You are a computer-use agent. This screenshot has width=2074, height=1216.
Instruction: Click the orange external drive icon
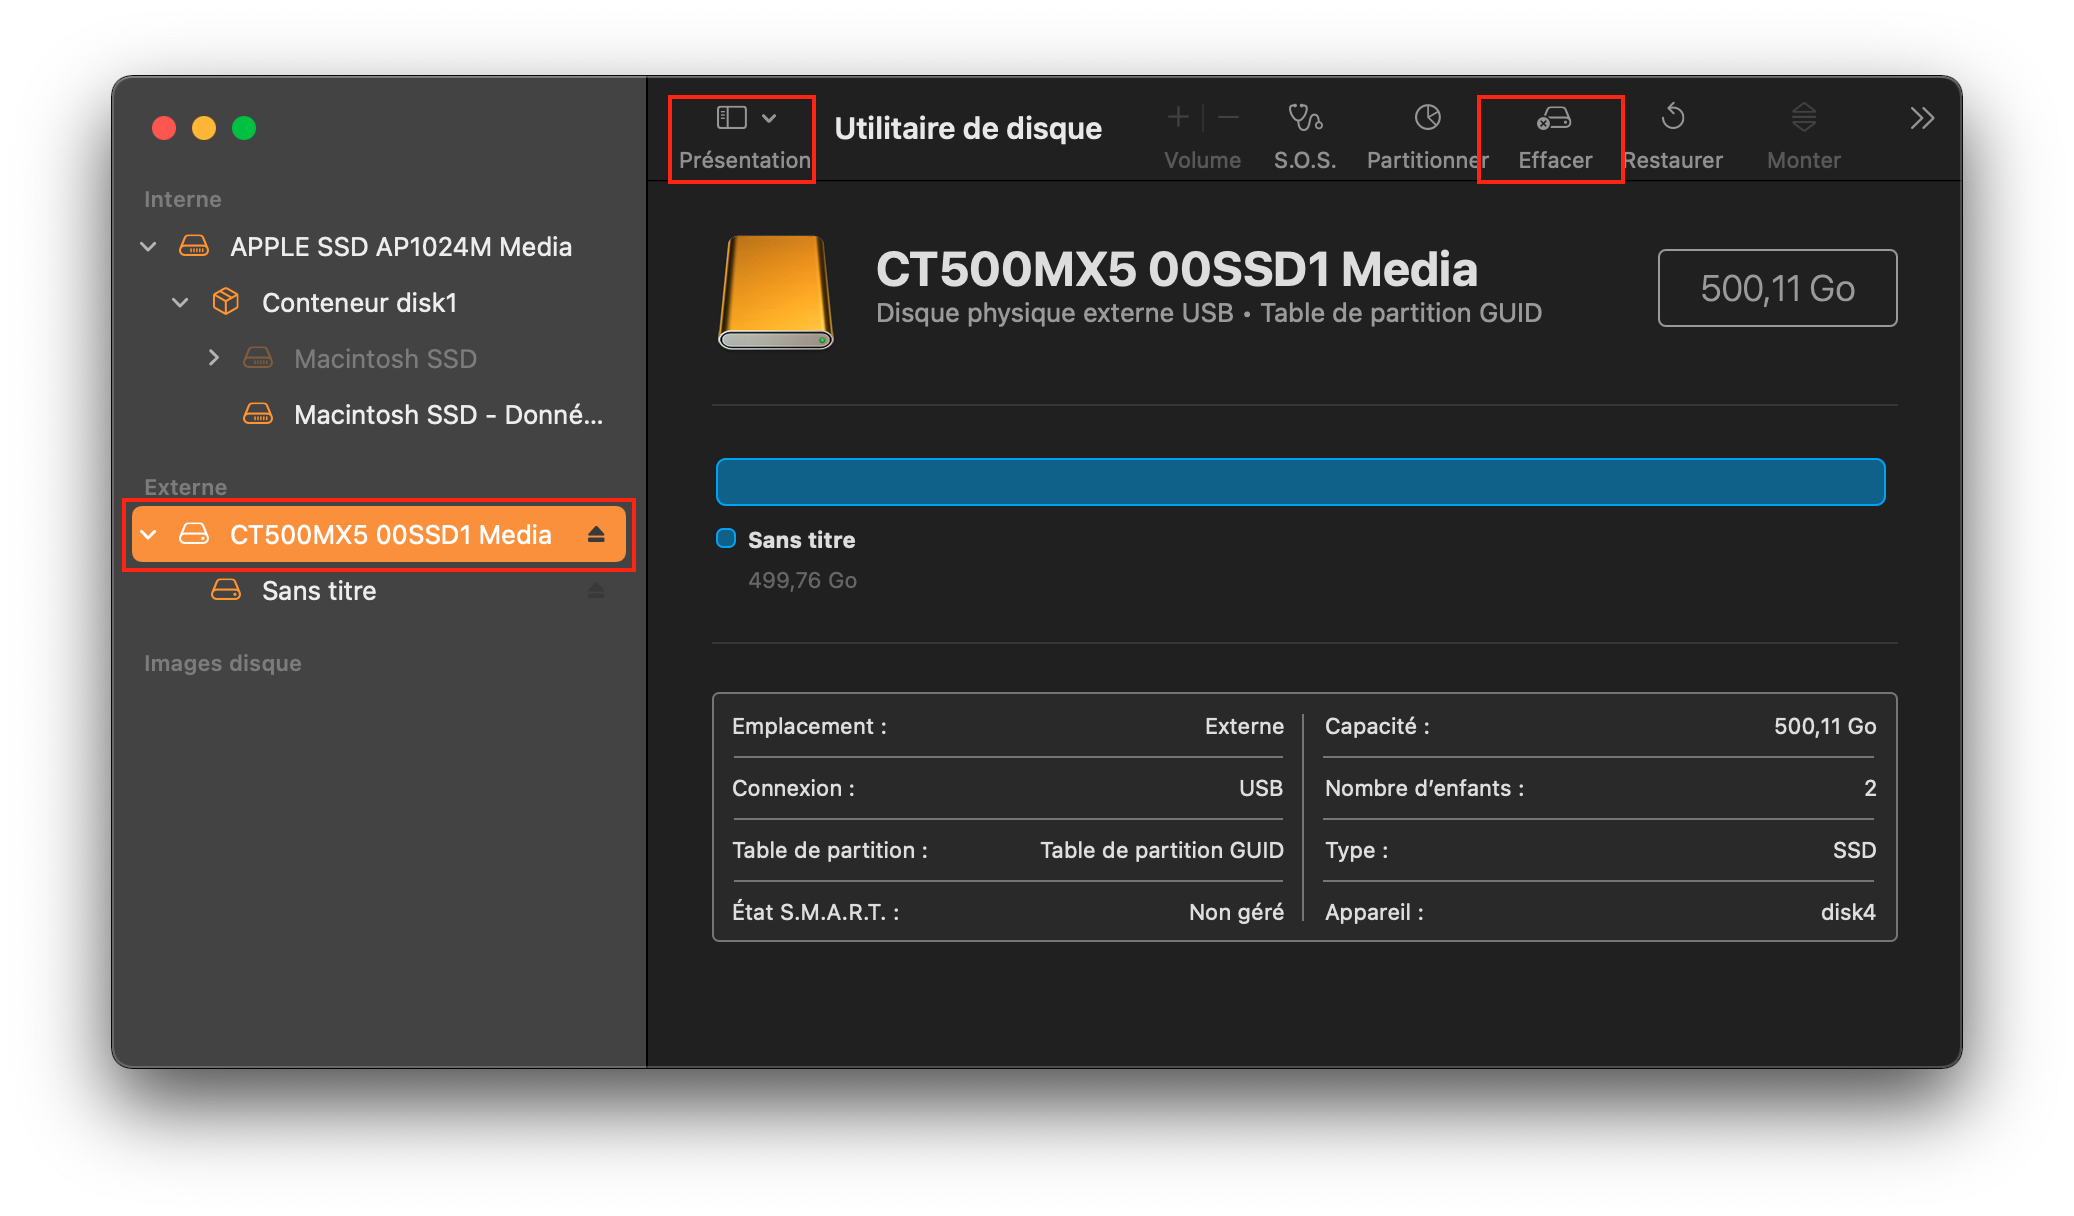click(775, 292)
